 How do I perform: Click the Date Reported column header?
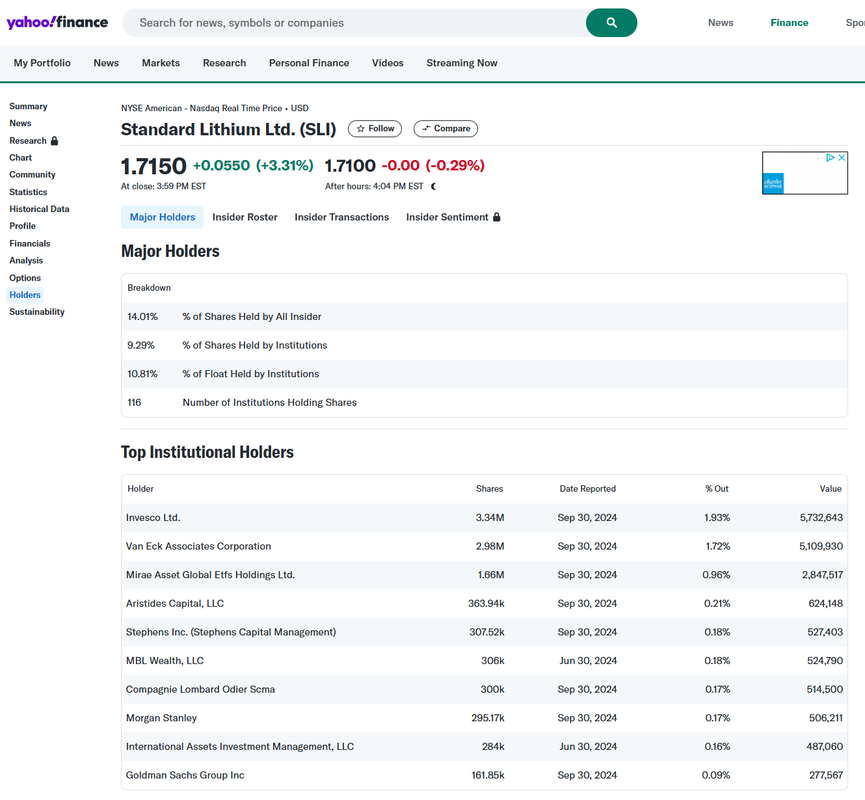click(588, 489)
